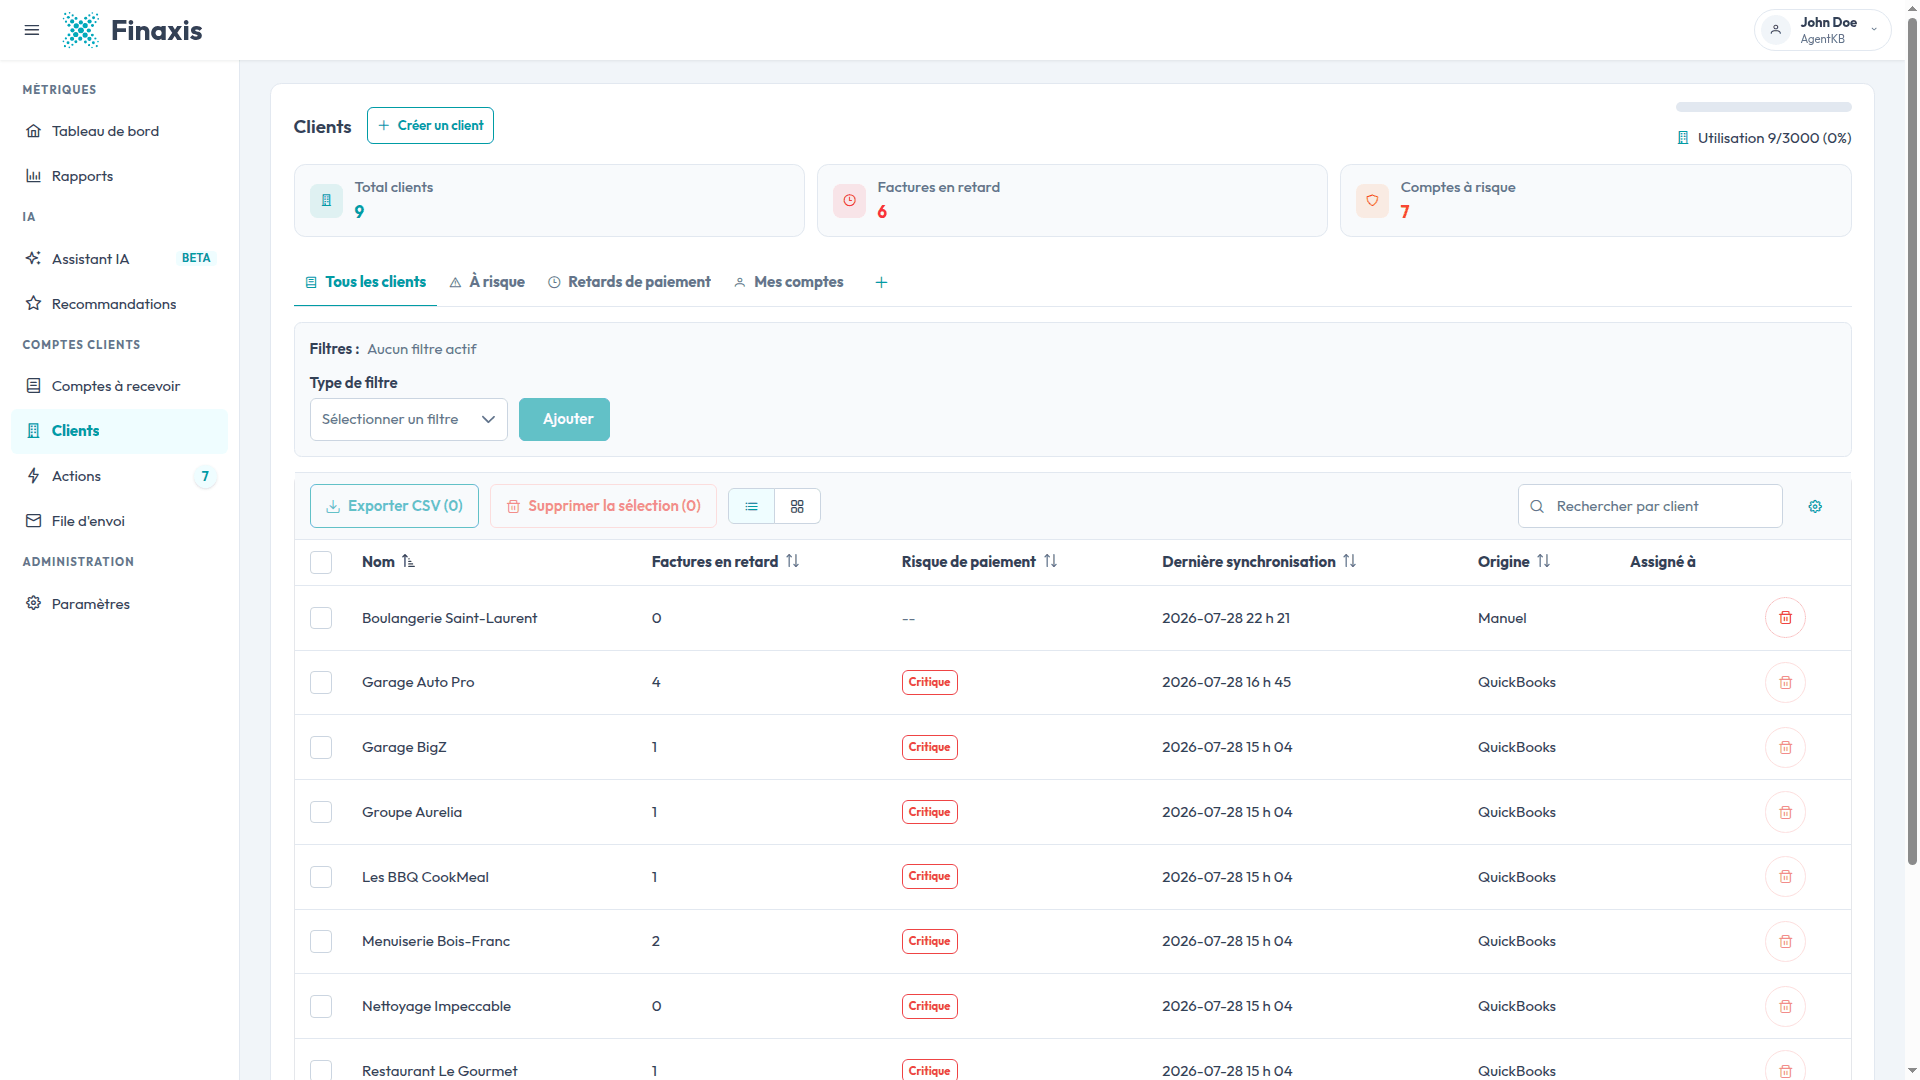Sort by Factures en retard arrows

coord(793,561)
